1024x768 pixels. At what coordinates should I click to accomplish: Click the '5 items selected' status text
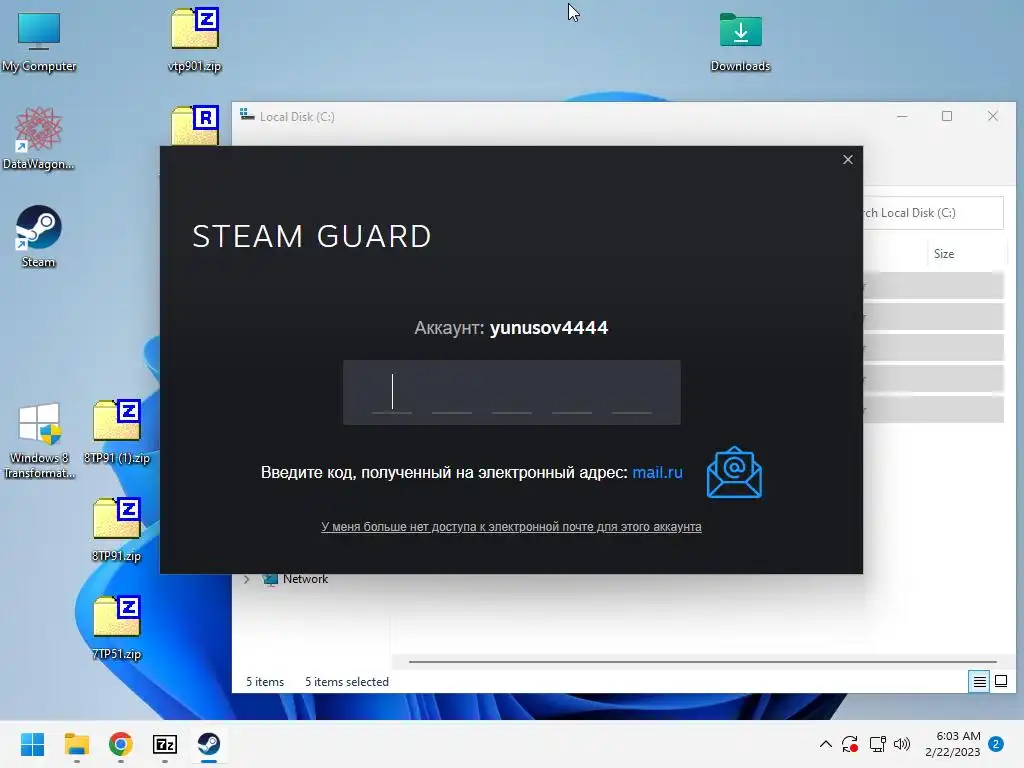(x=347, y=682)
